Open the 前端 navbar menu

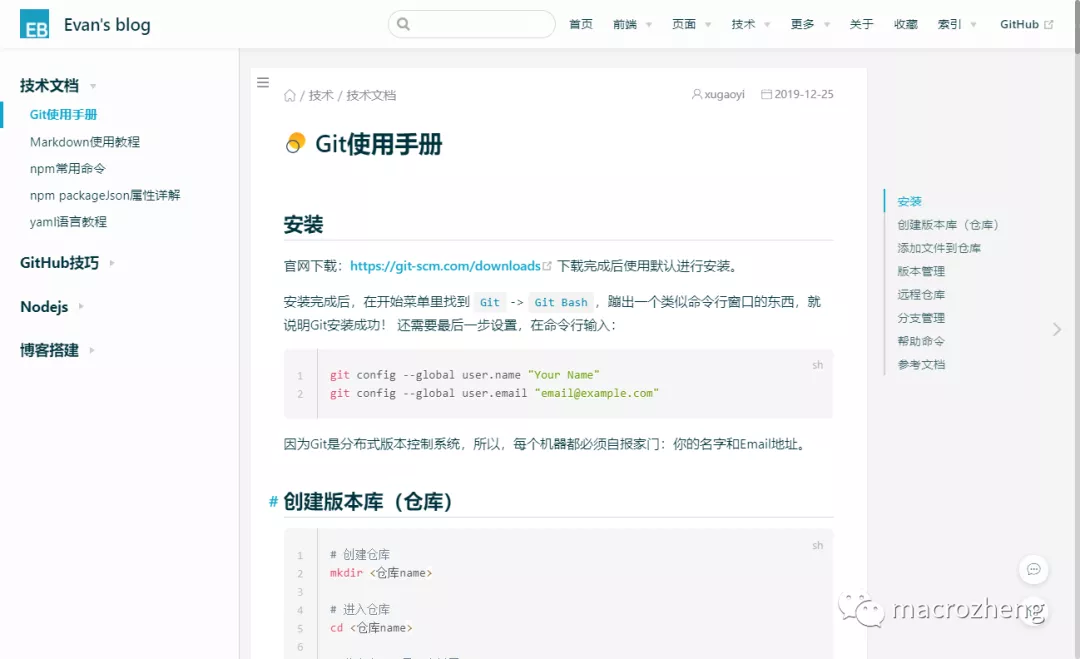[x=625, y=24]
